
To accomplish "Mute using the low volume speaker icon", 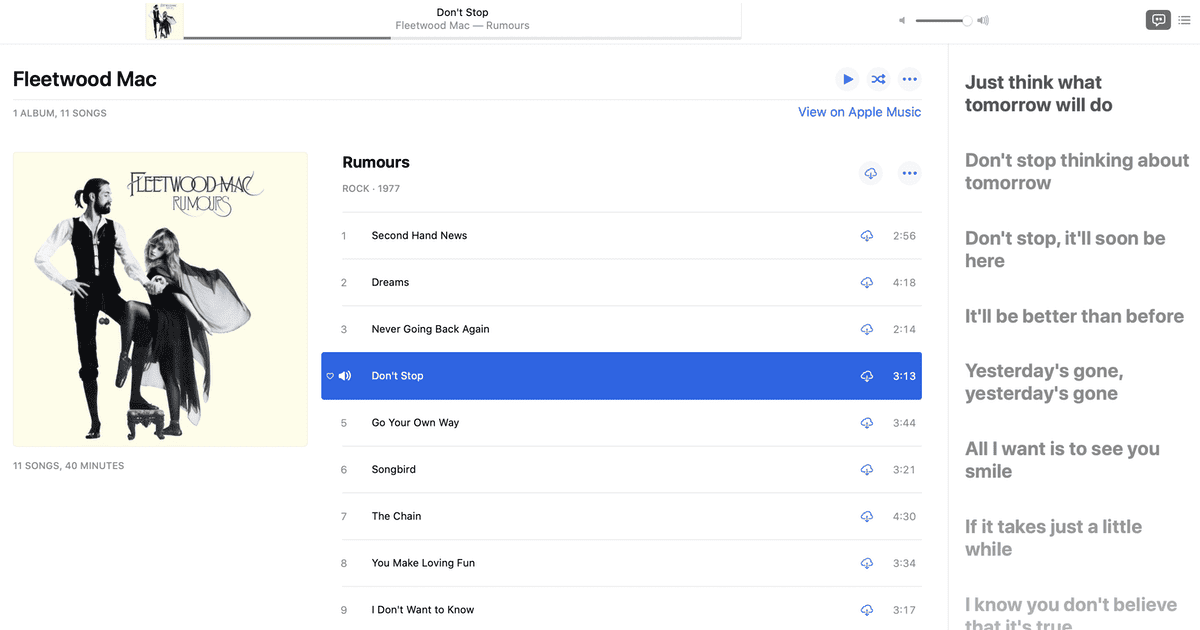I will pyautogui.click(x=902, y=20).
